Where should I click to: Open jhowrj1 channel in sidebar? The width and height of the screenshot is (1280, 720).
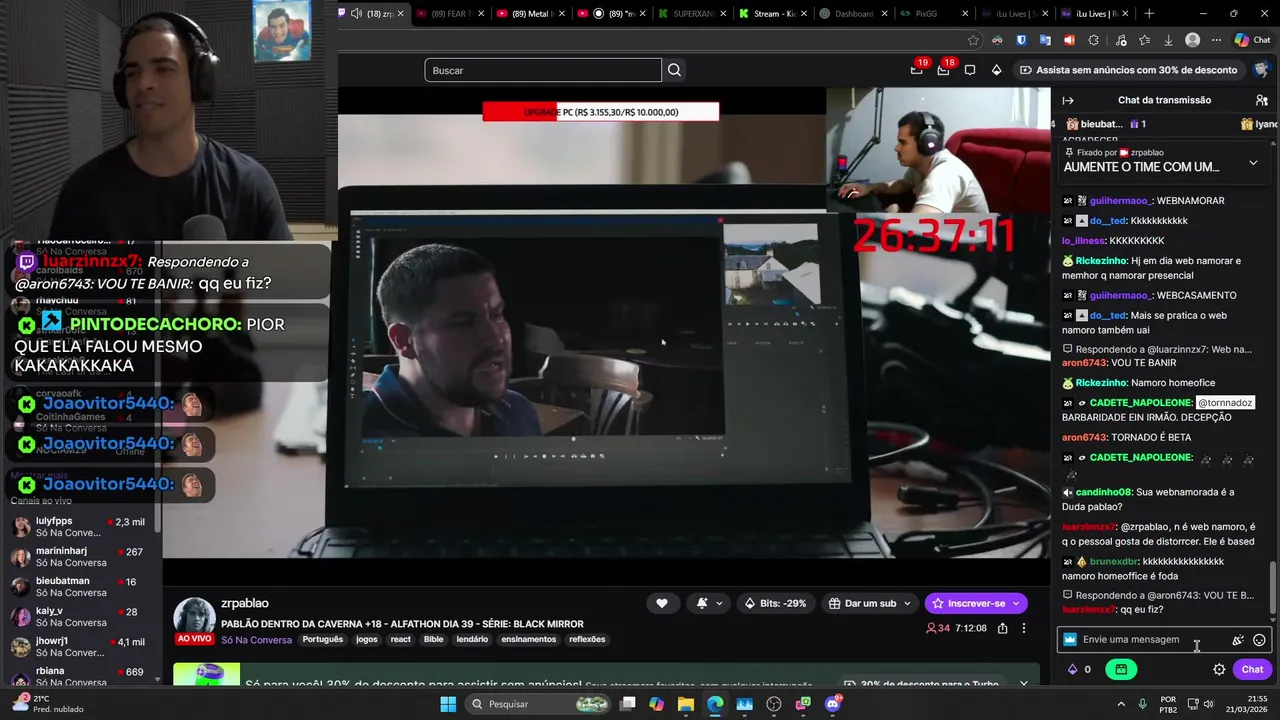80,647
